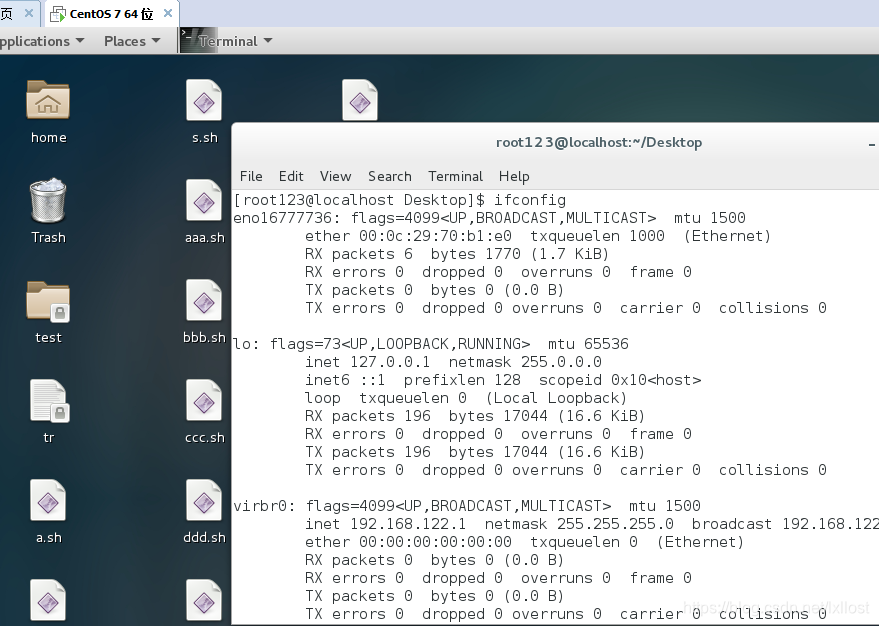Screen dimensions: 879x626
Task: Click the terminal title root123@localhost:~/Desktop
Action: coord(599,142)
